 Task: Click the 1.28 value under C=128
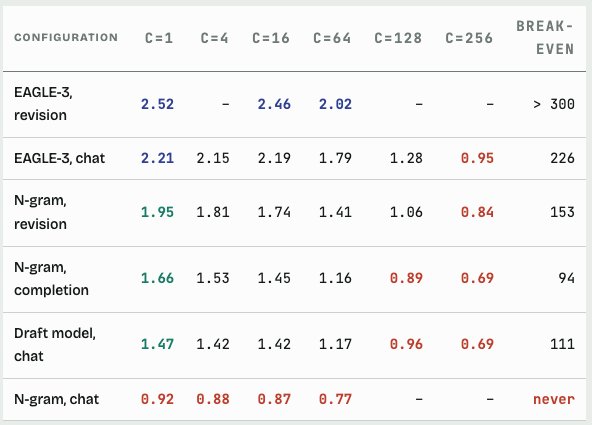click(406, 158)
